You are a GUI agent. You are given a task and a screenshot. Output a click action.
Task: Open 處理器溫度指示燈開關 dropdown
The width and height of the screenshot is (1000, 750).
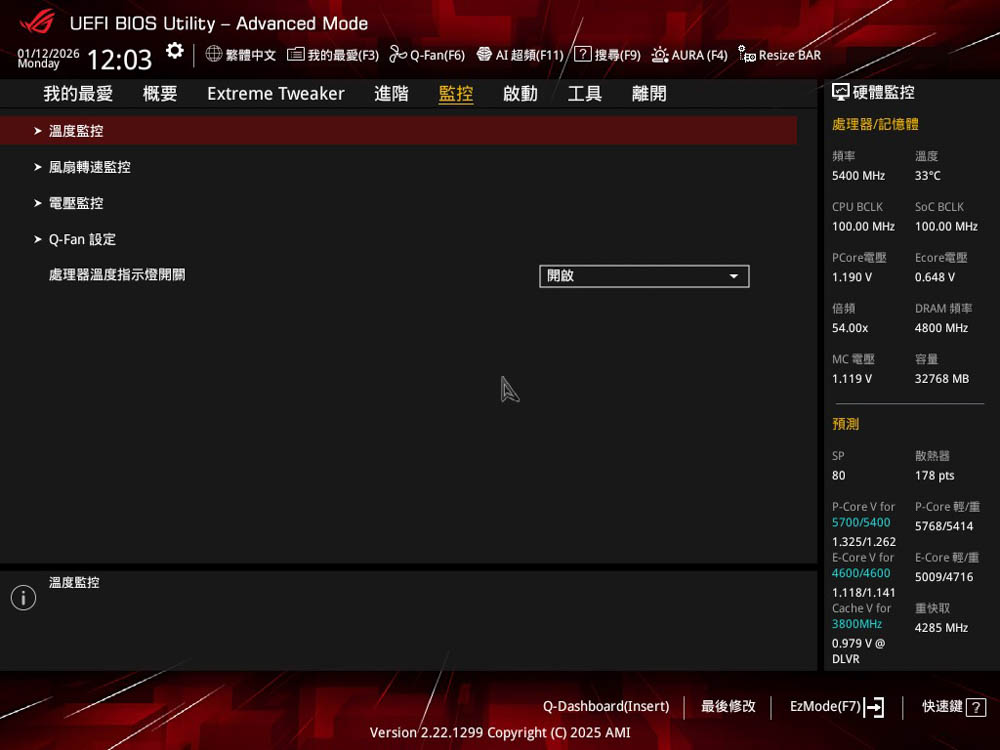[644, 276]
